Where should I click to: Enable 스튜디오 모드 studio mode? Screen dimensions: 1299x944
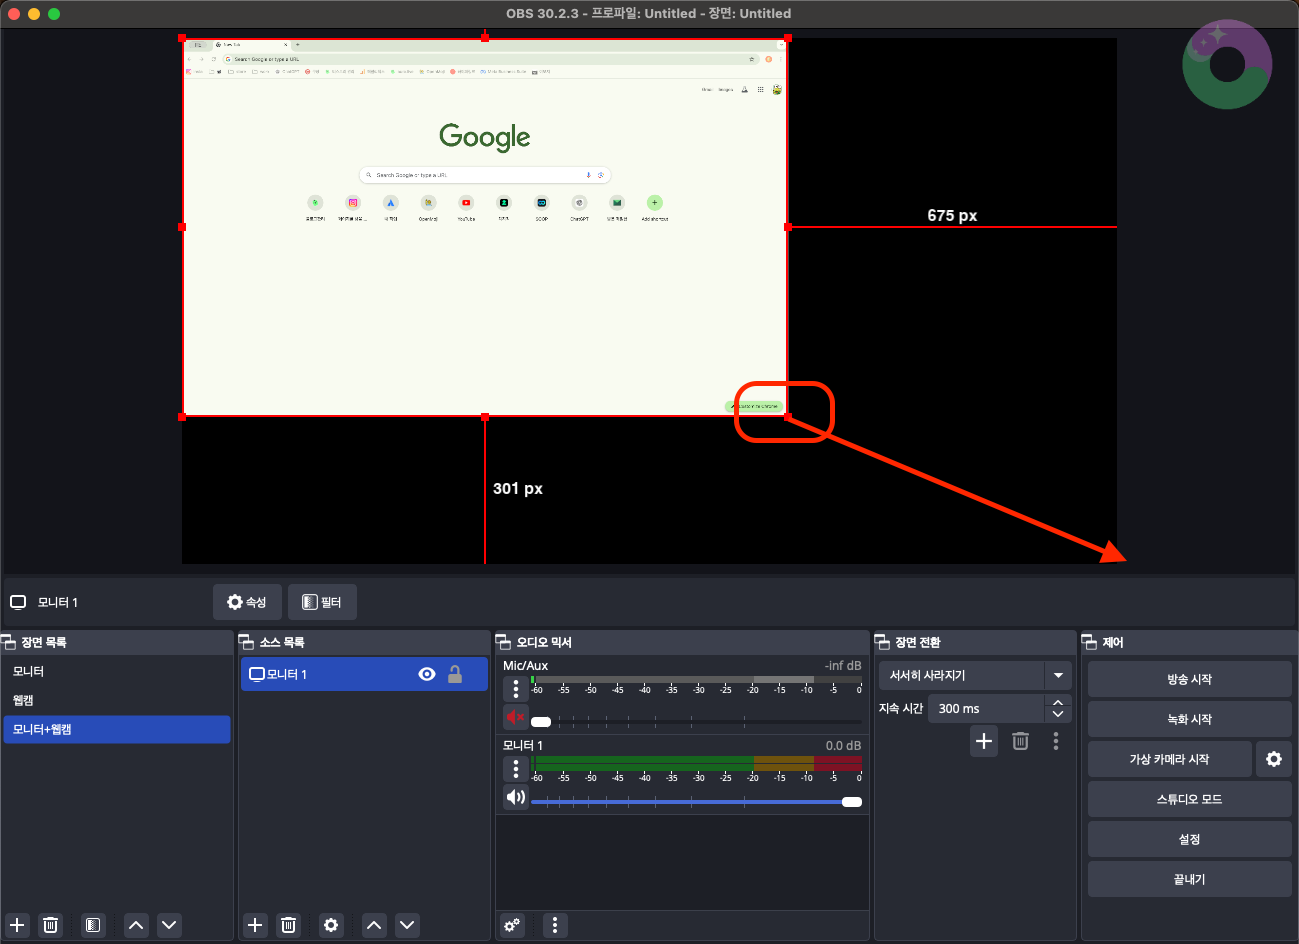pos(1190,799)
